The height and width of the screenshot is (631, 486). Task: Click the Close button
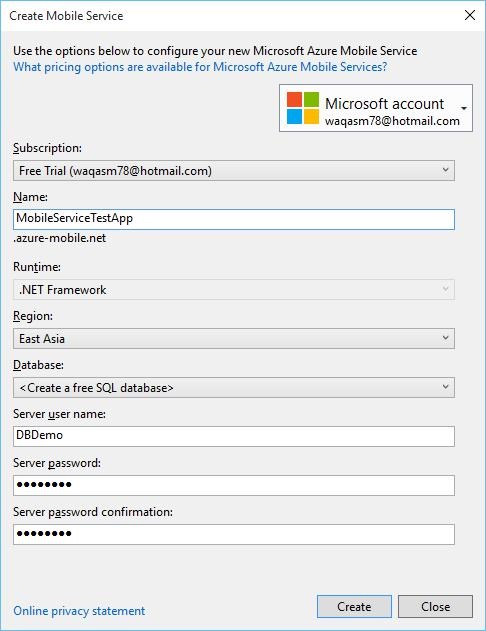(435, 606)
